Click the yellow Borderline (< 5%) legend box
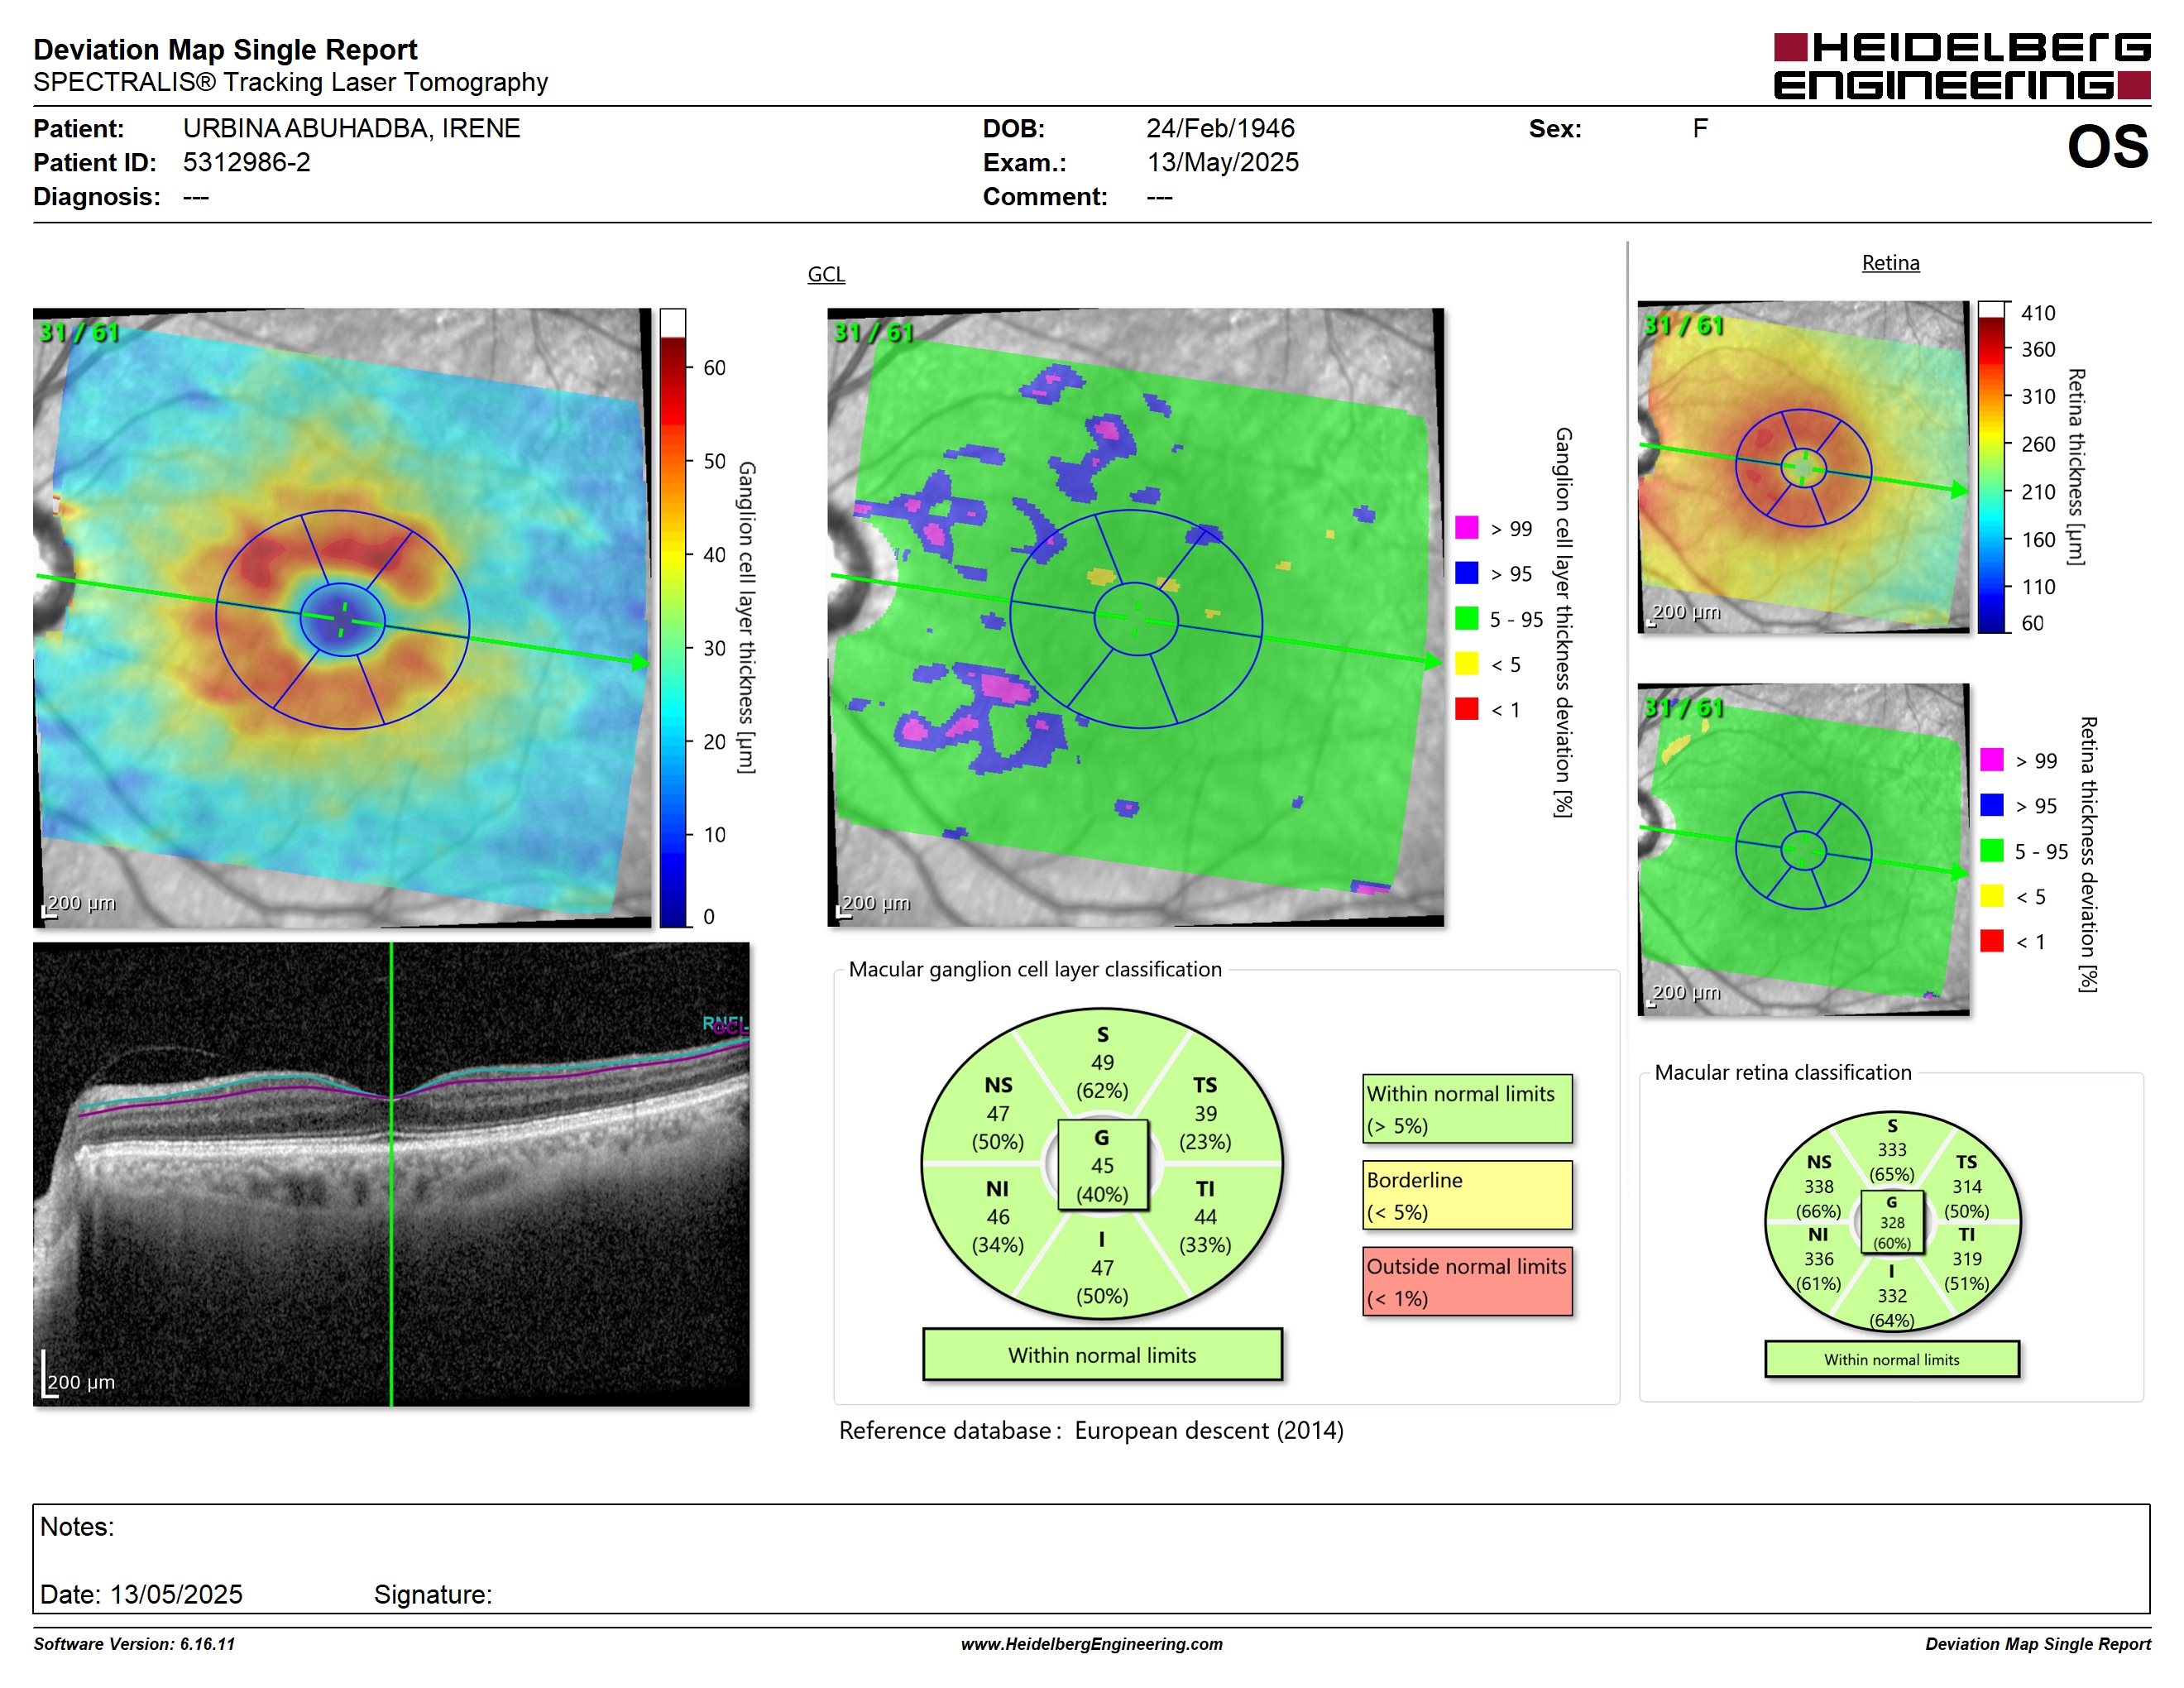2184x1688 pixels. point(1467,1195)
